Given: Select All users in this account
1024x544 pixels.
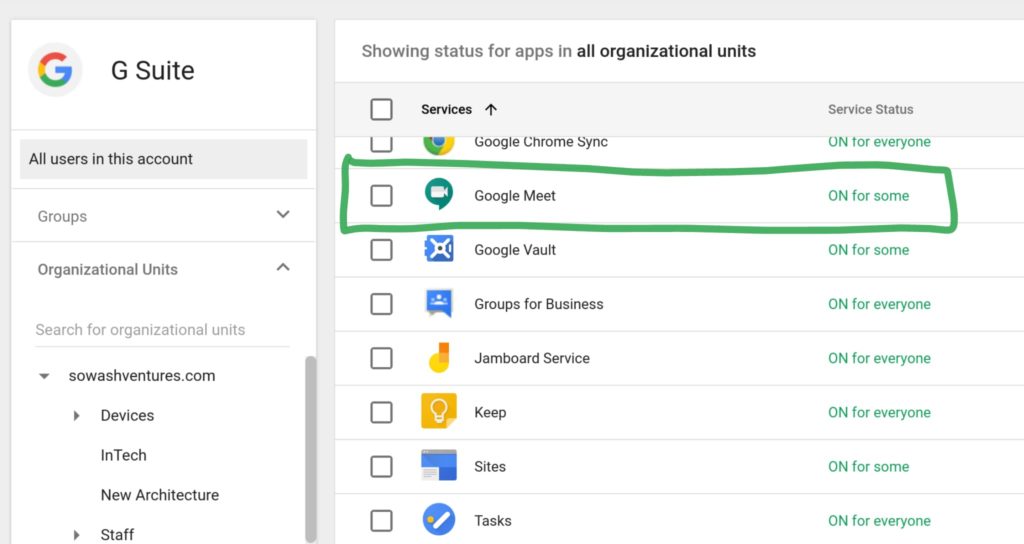Looking at the screenshot, I should 163,159.
